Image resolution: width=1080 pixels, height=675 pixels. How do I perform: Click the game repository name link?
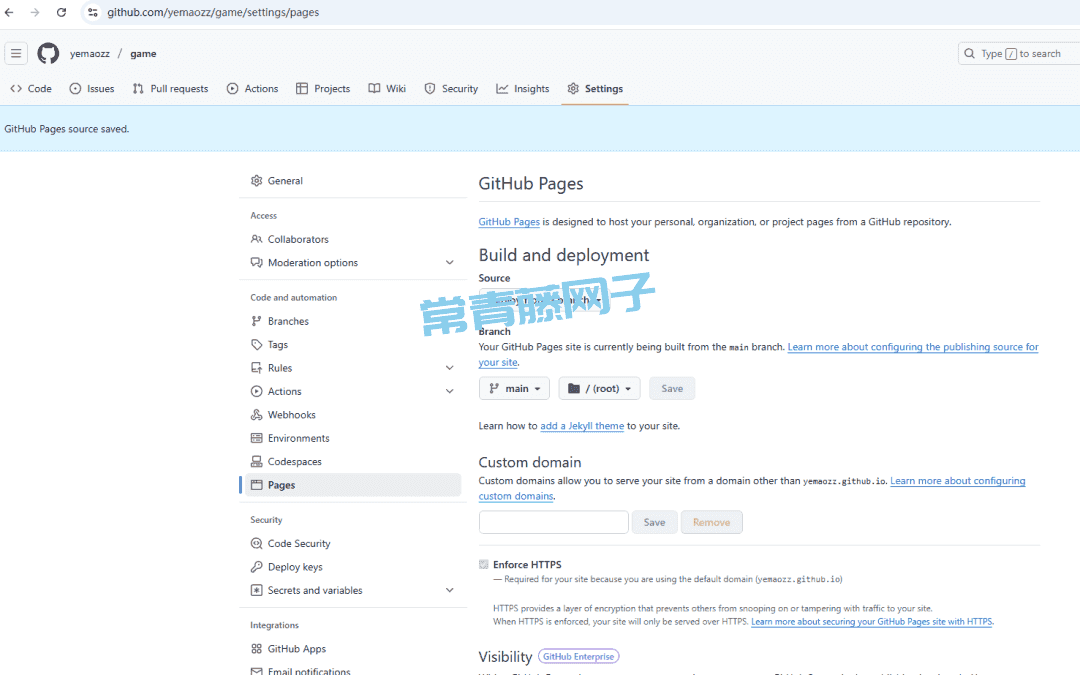143,54
